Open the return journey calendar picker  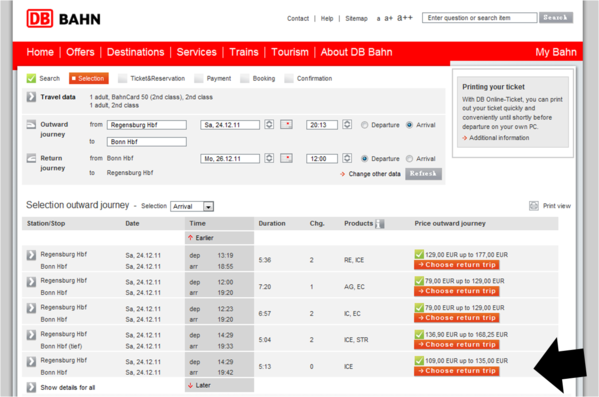286,158
